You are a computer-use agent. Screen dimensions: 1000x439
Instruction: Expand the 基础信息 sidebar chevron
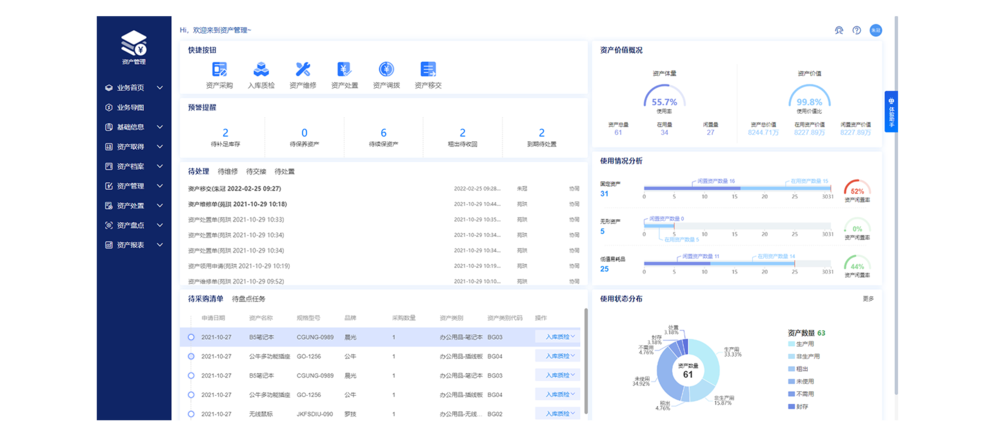[159, 127]
